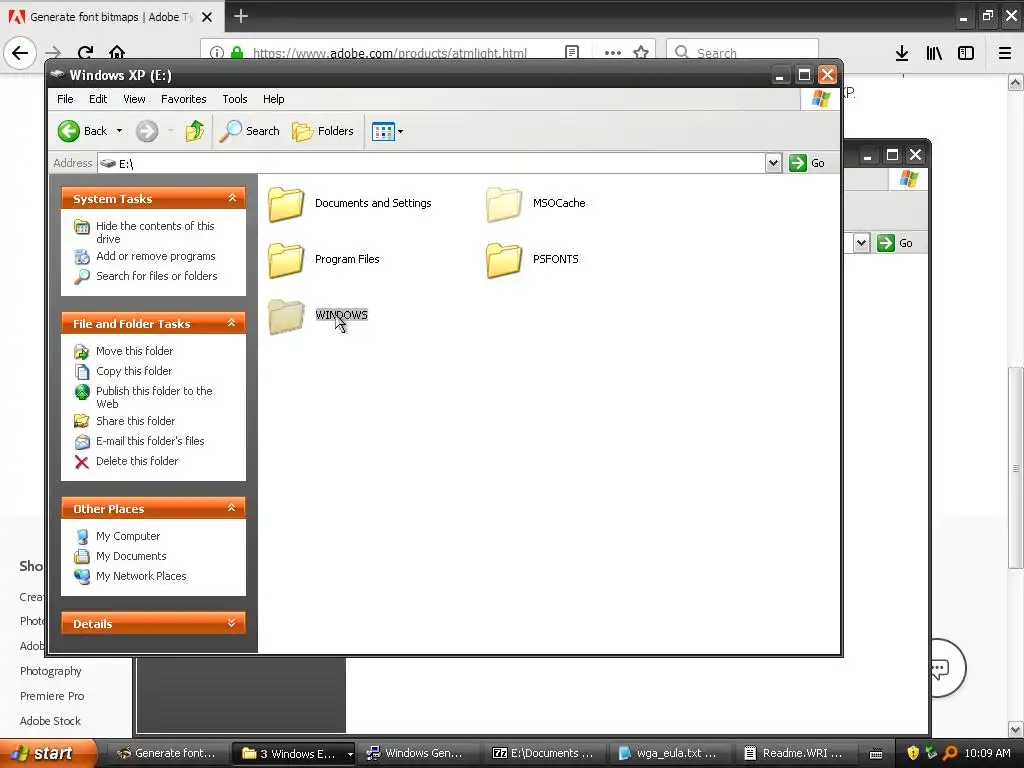Click the Firefox back button

20,53
